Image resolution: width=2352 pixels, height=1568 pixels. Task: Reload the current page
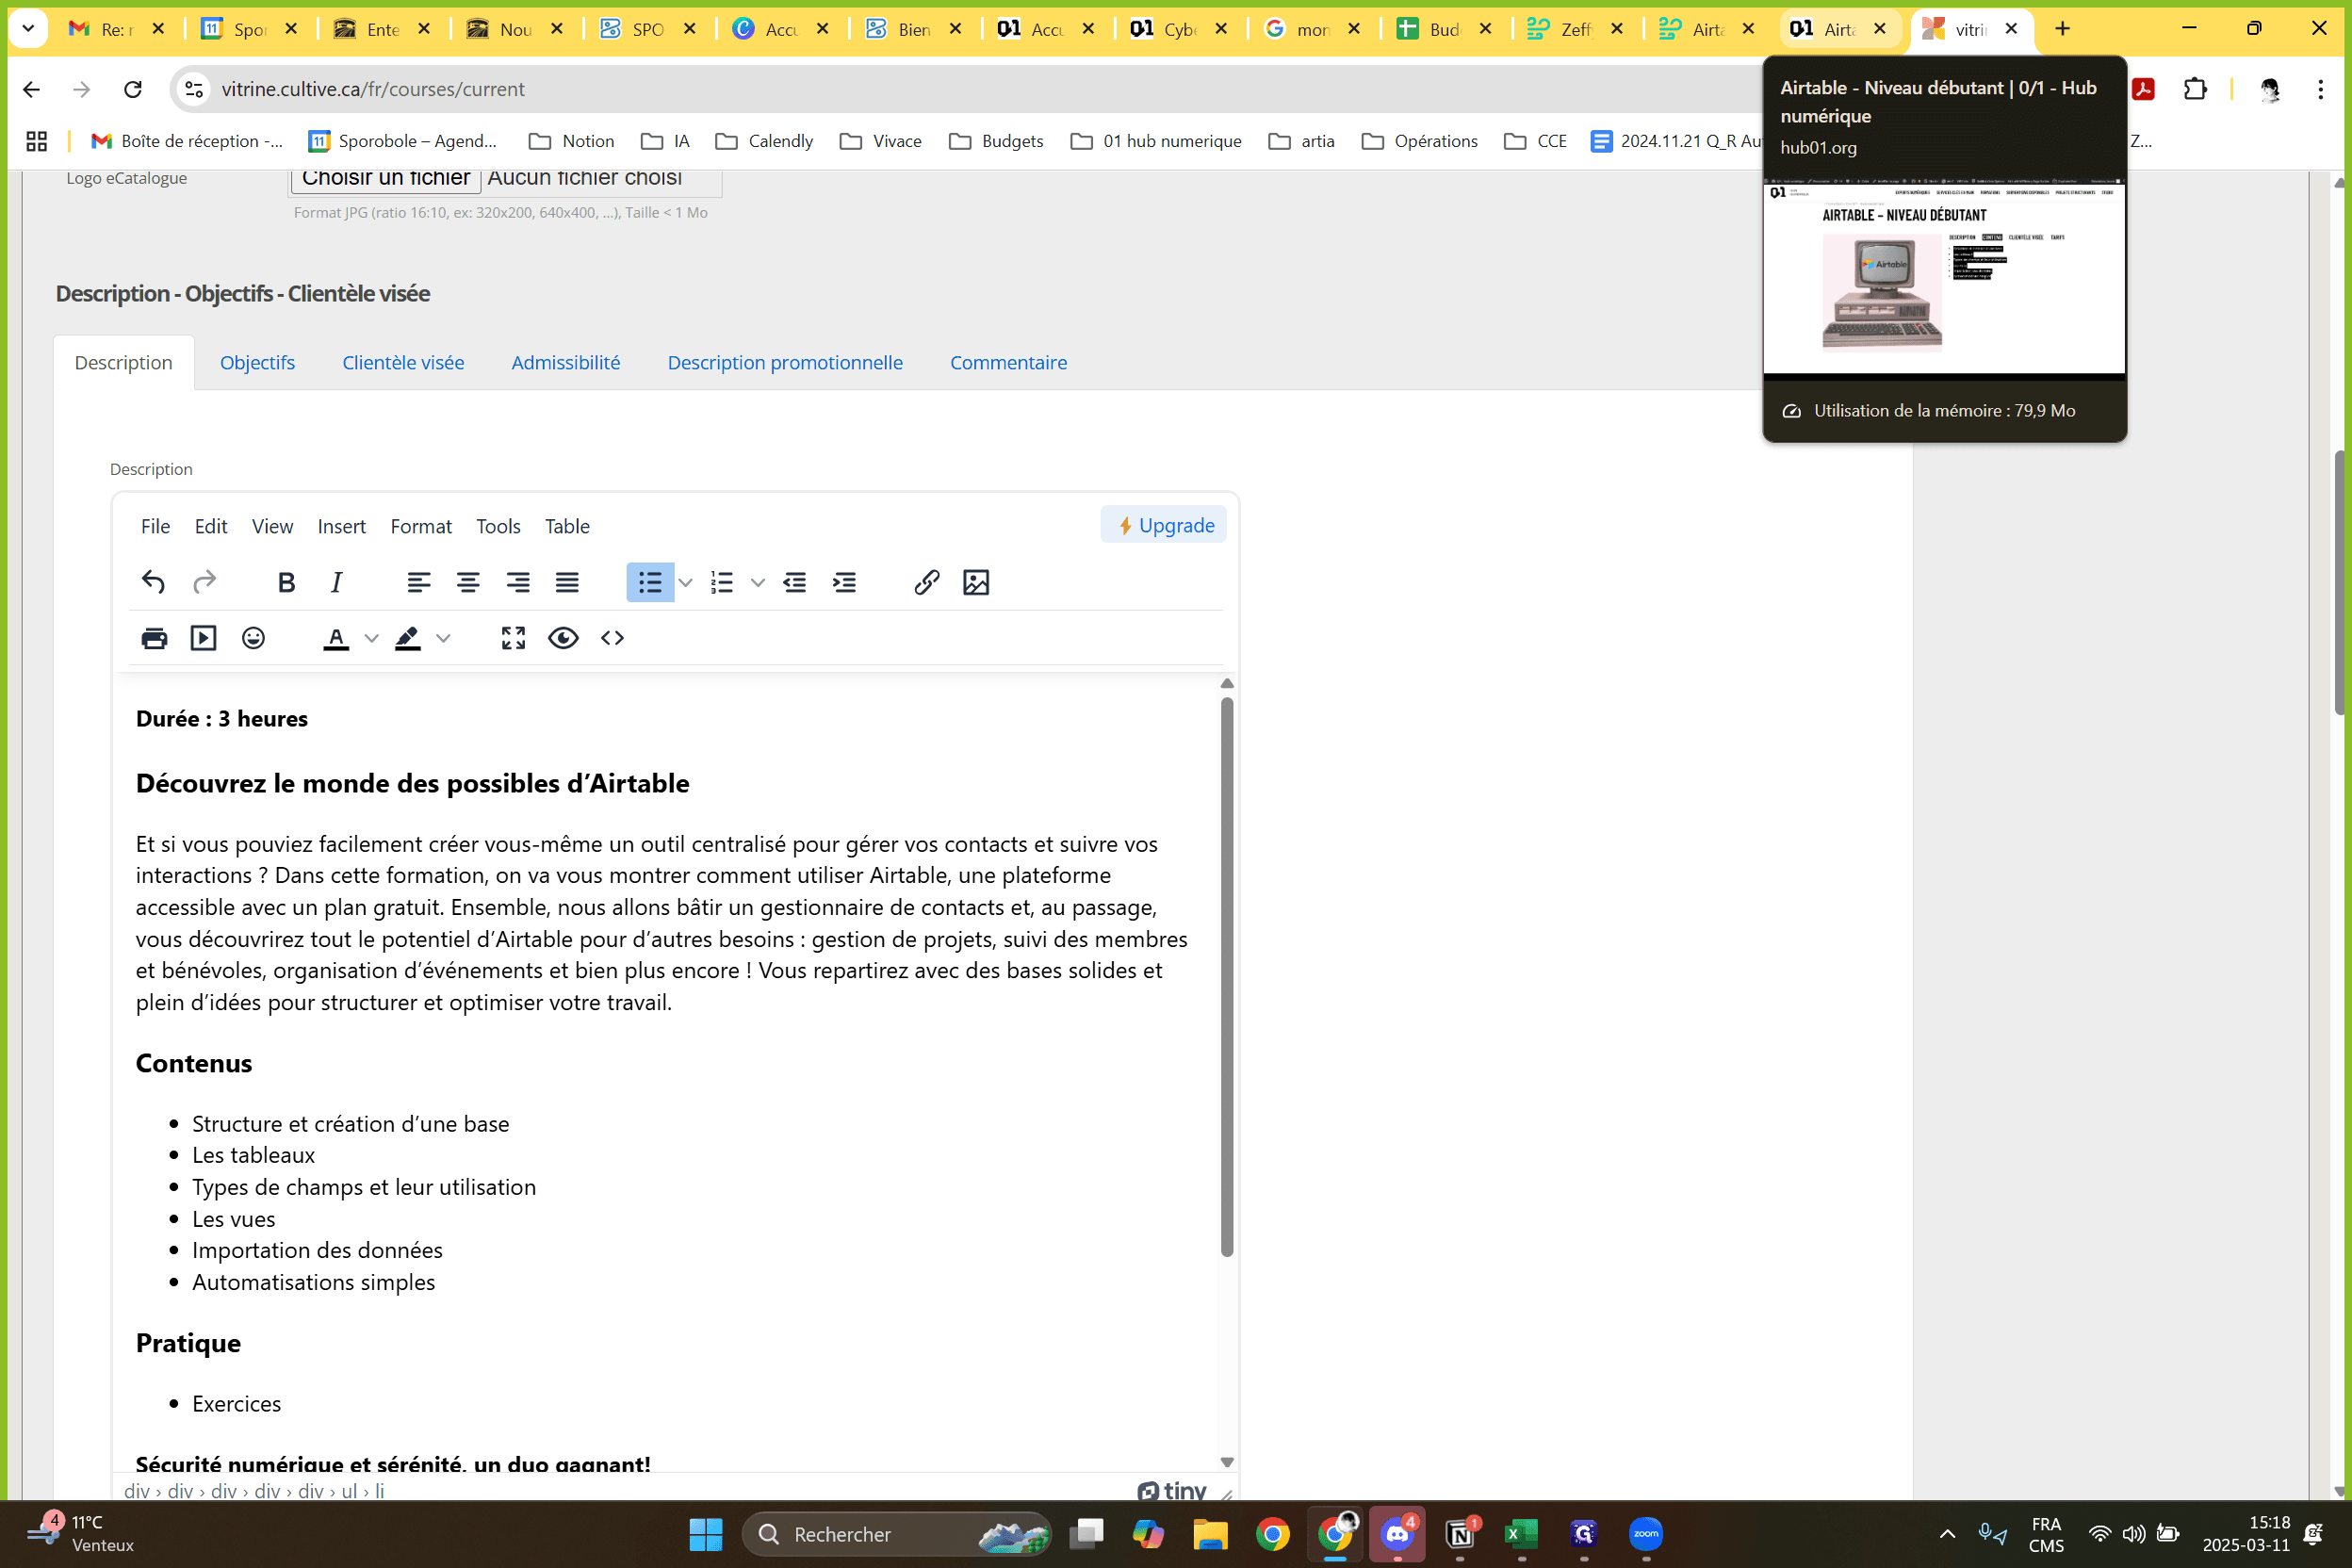(x=133, y=89)
